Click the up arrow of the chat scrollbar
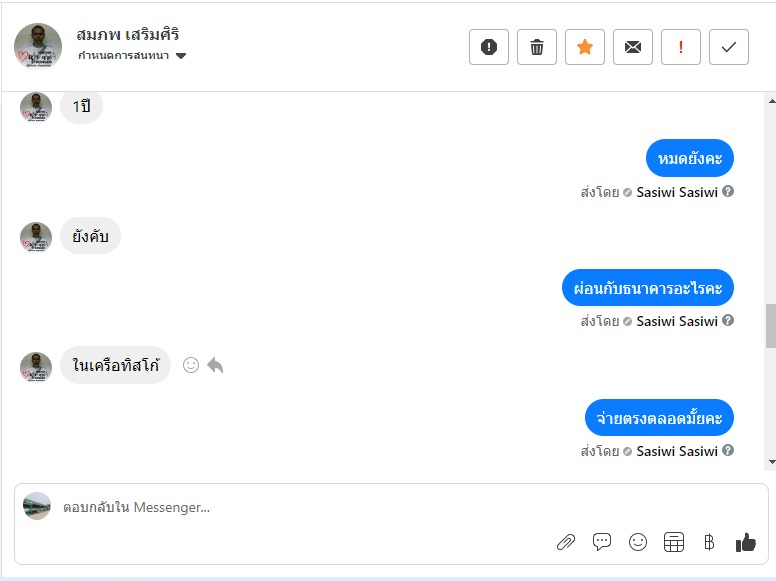This screenshot has width=776, height=581. (x=770, y=101)
